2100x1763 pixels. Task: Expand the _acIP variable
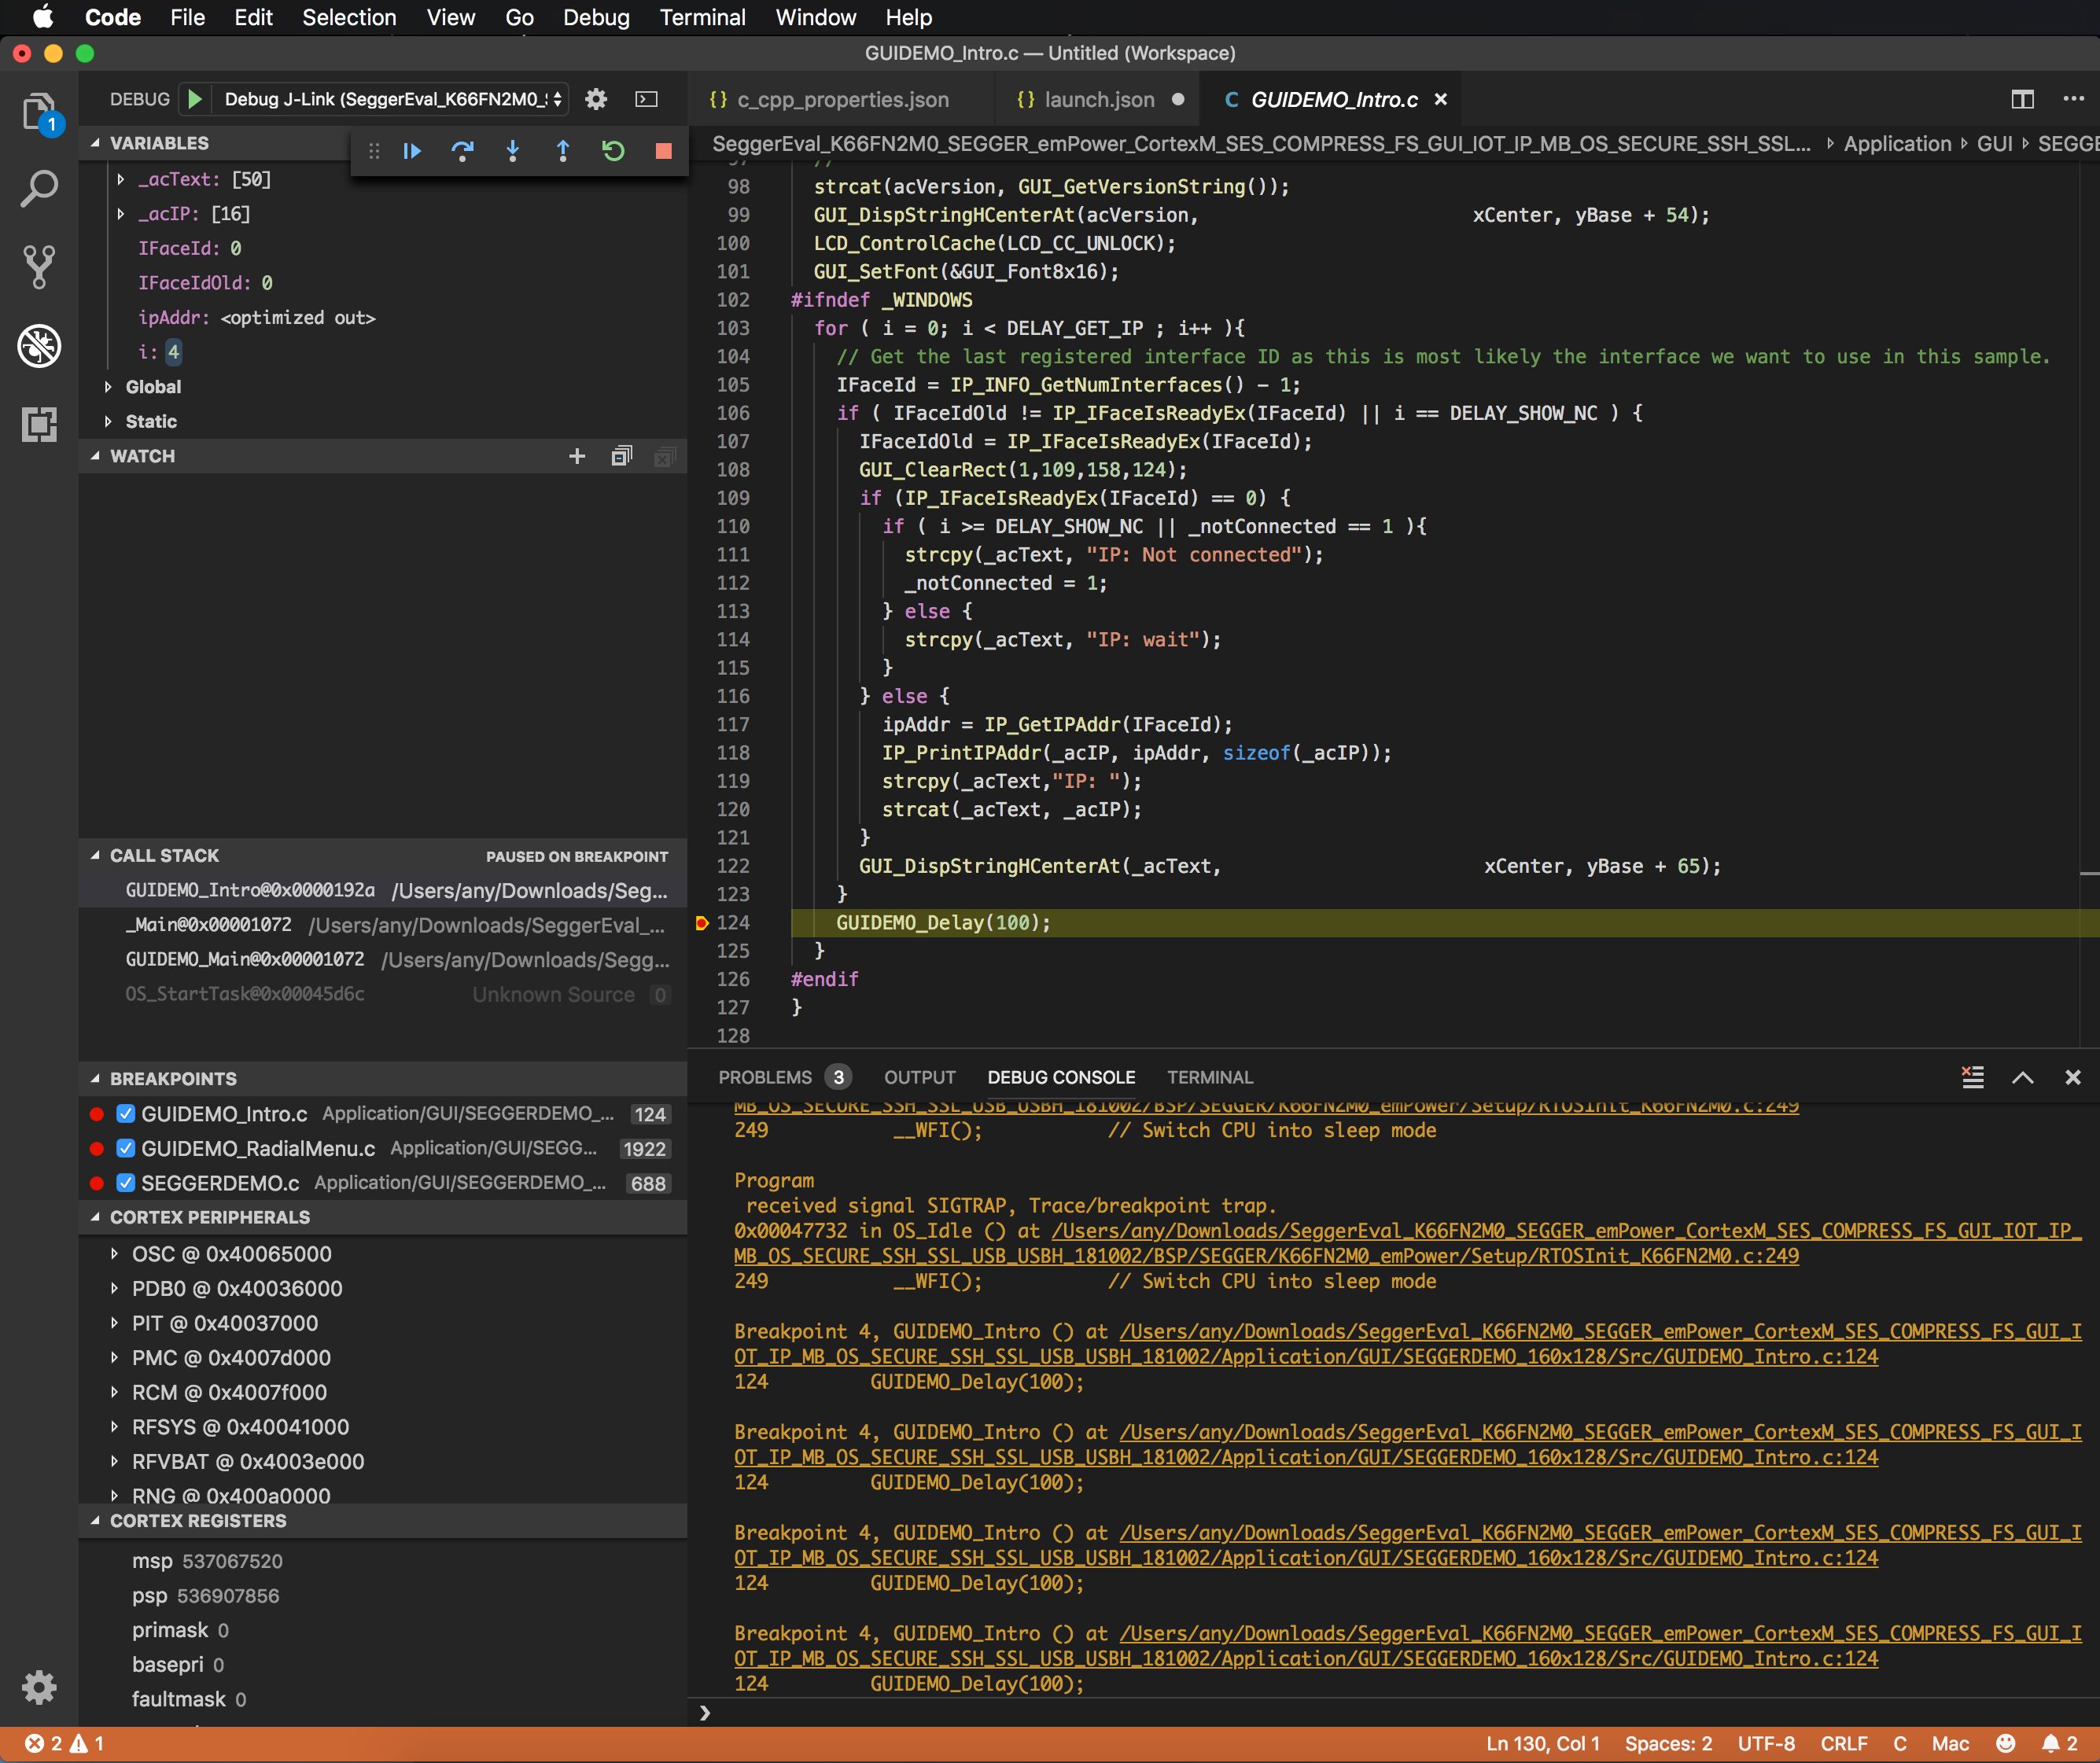point(121,214)
